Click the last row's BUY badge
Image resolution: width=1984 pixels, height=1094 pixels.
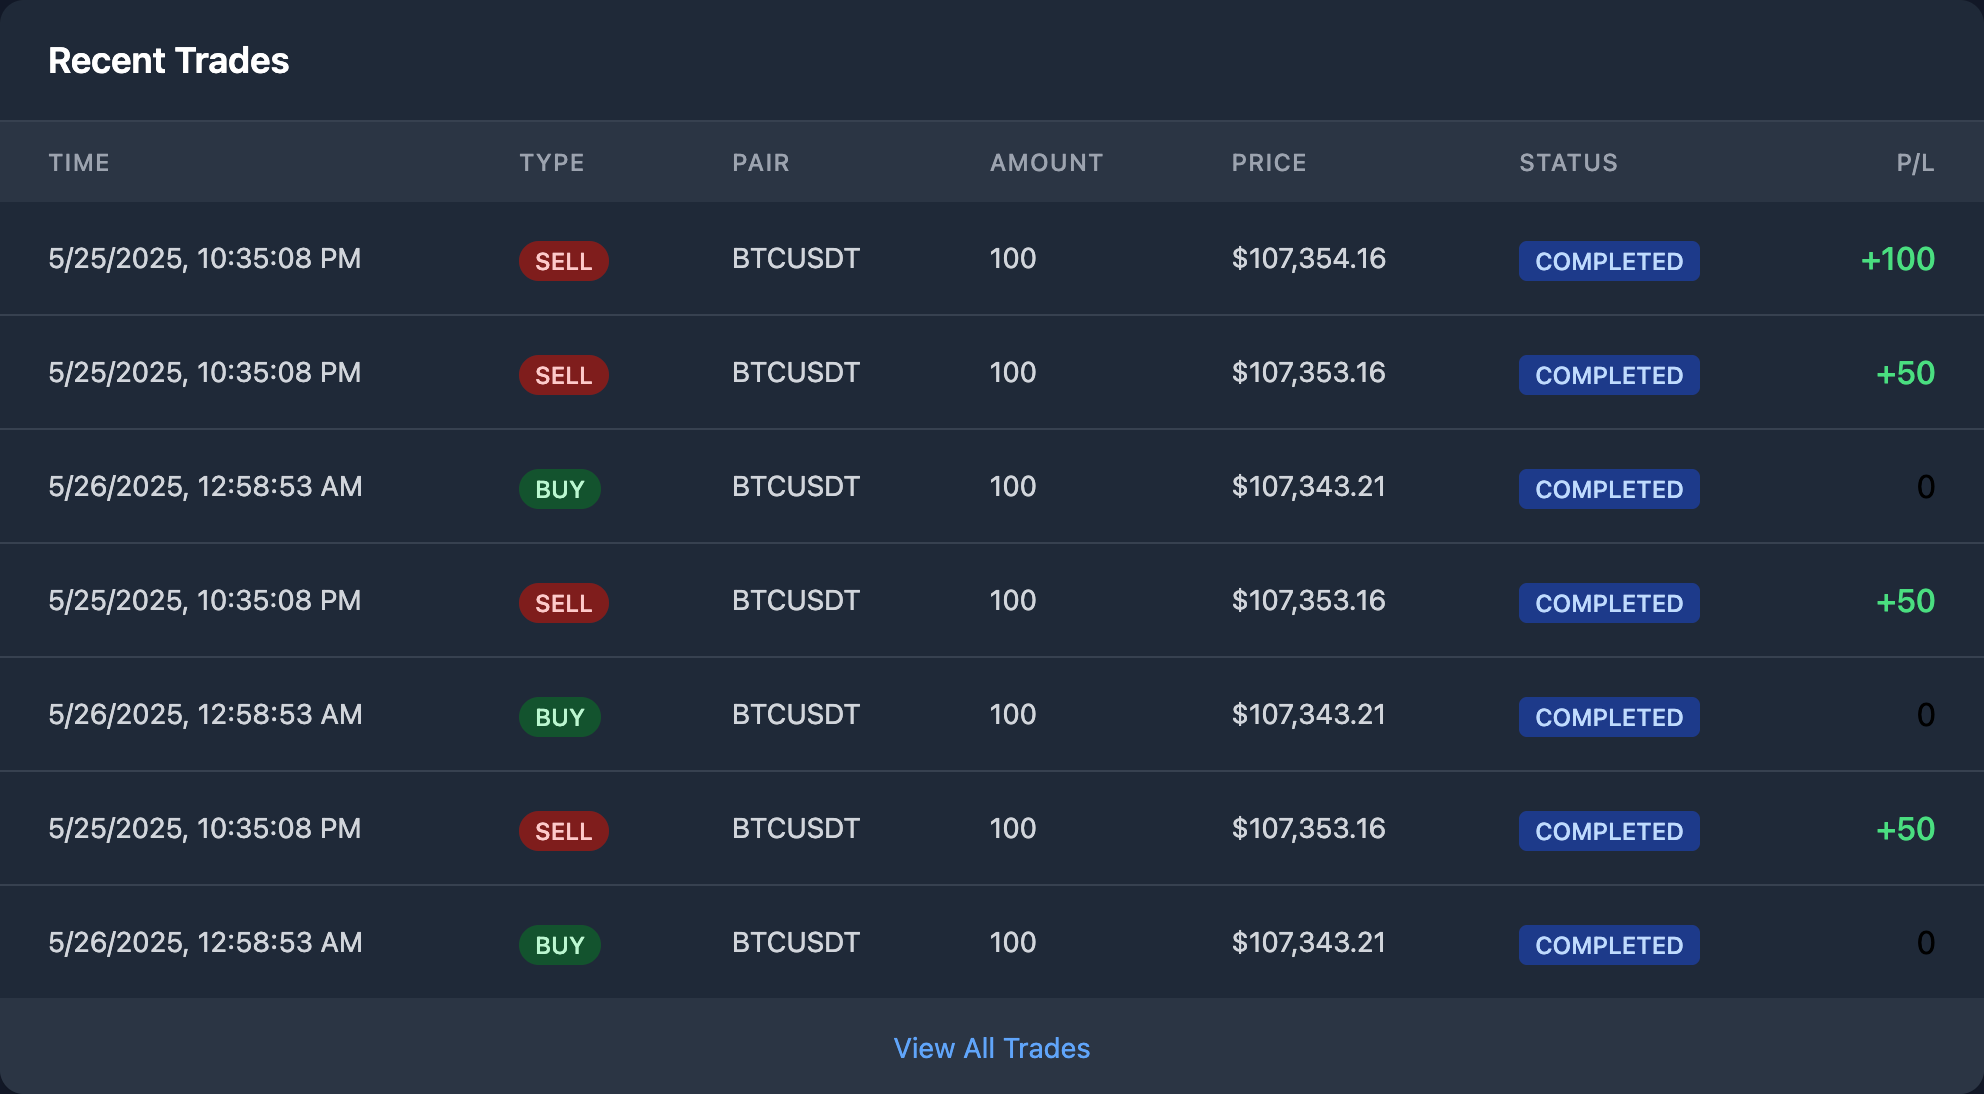point(559,945)
